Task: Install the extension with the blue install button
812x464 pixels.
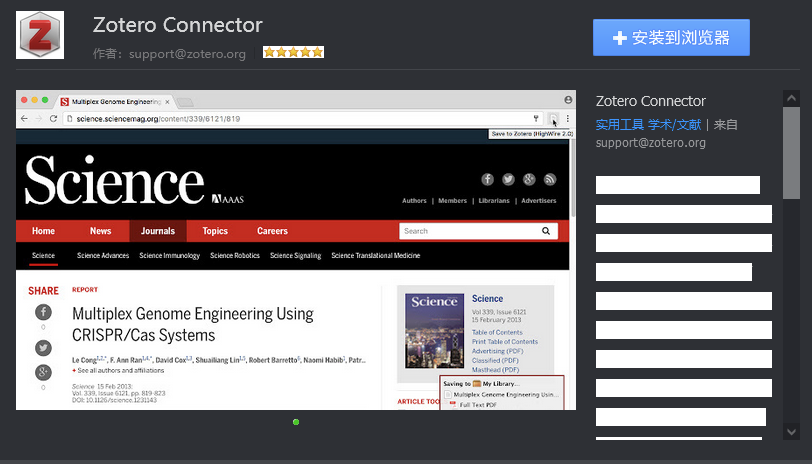Action: [x=671, y=37]
